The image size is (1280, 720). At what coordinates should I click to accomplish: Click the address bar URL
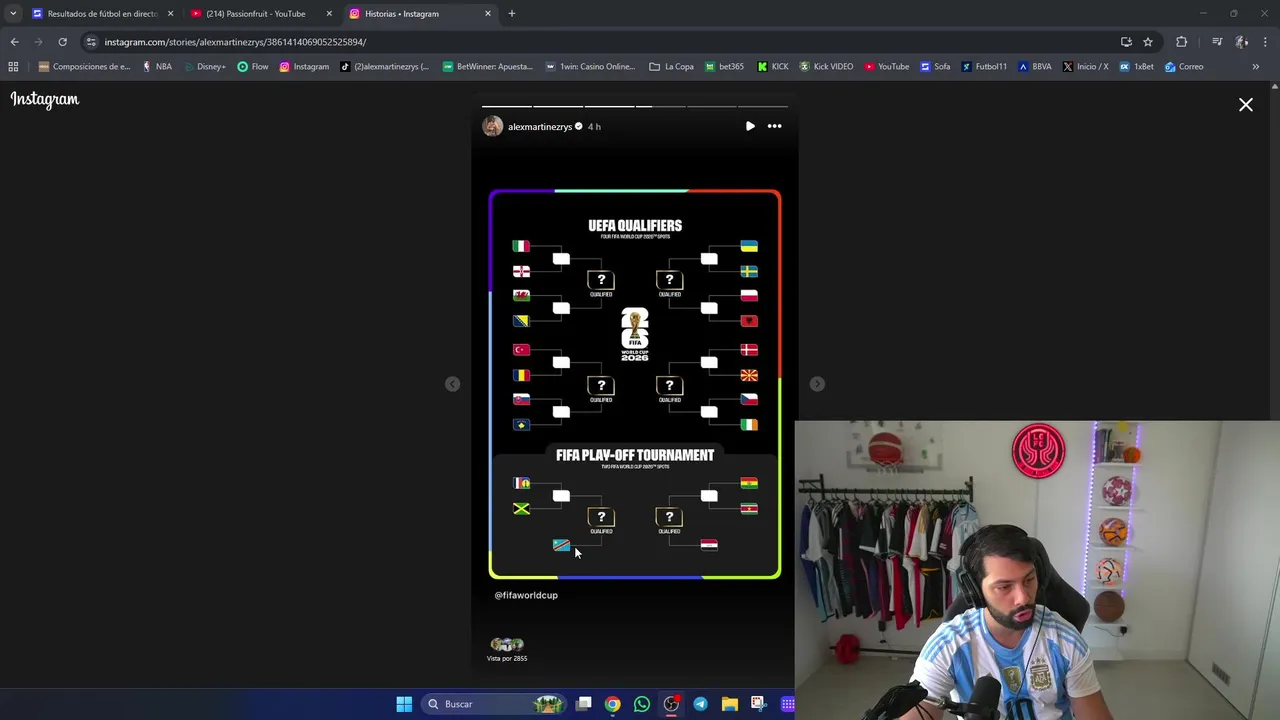click(235, 42)
